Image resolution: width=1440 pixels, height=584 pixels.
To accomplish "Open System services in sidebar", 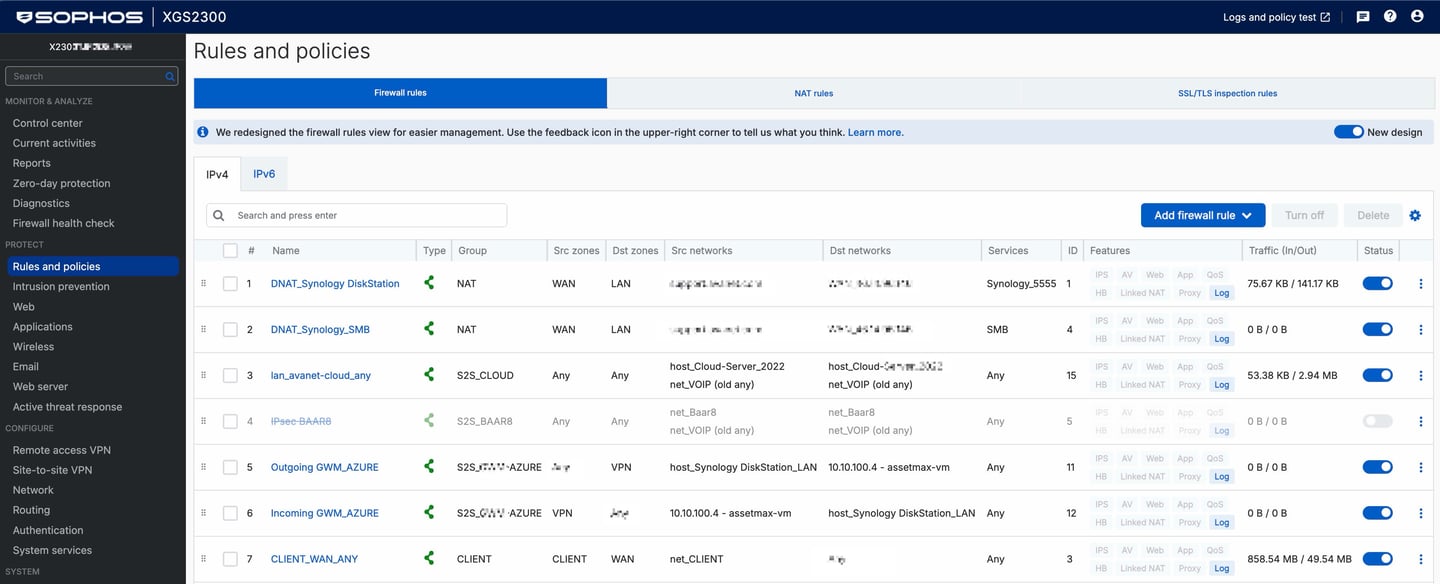I will pos(52,550).
